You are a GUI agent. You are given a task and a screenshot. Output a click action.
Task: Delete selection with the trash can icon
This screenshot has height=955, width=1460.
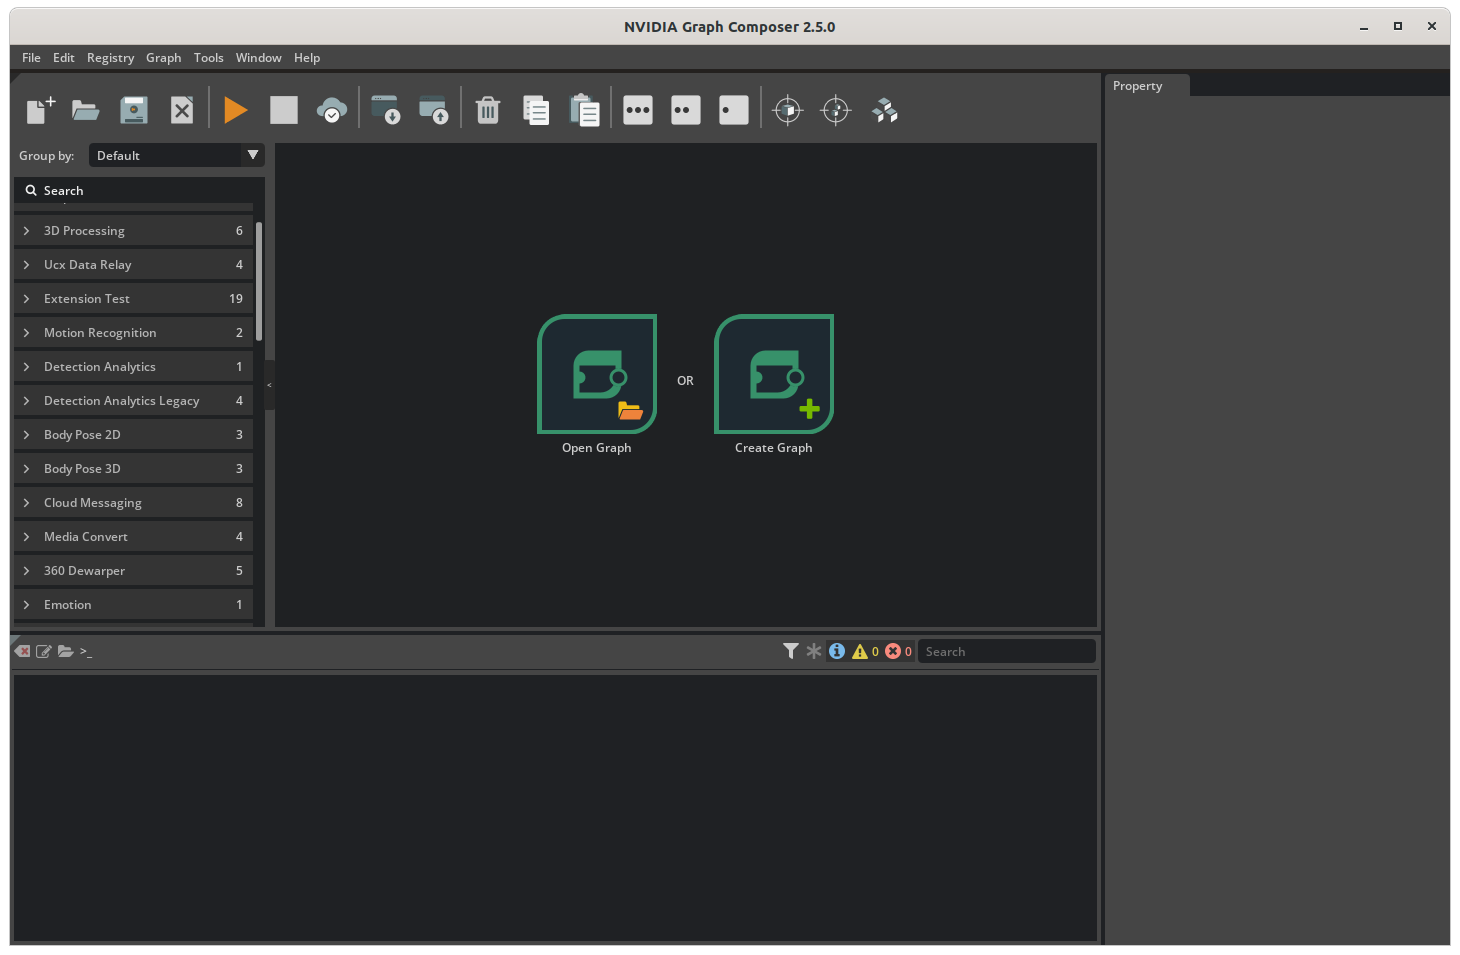point(488,110)
